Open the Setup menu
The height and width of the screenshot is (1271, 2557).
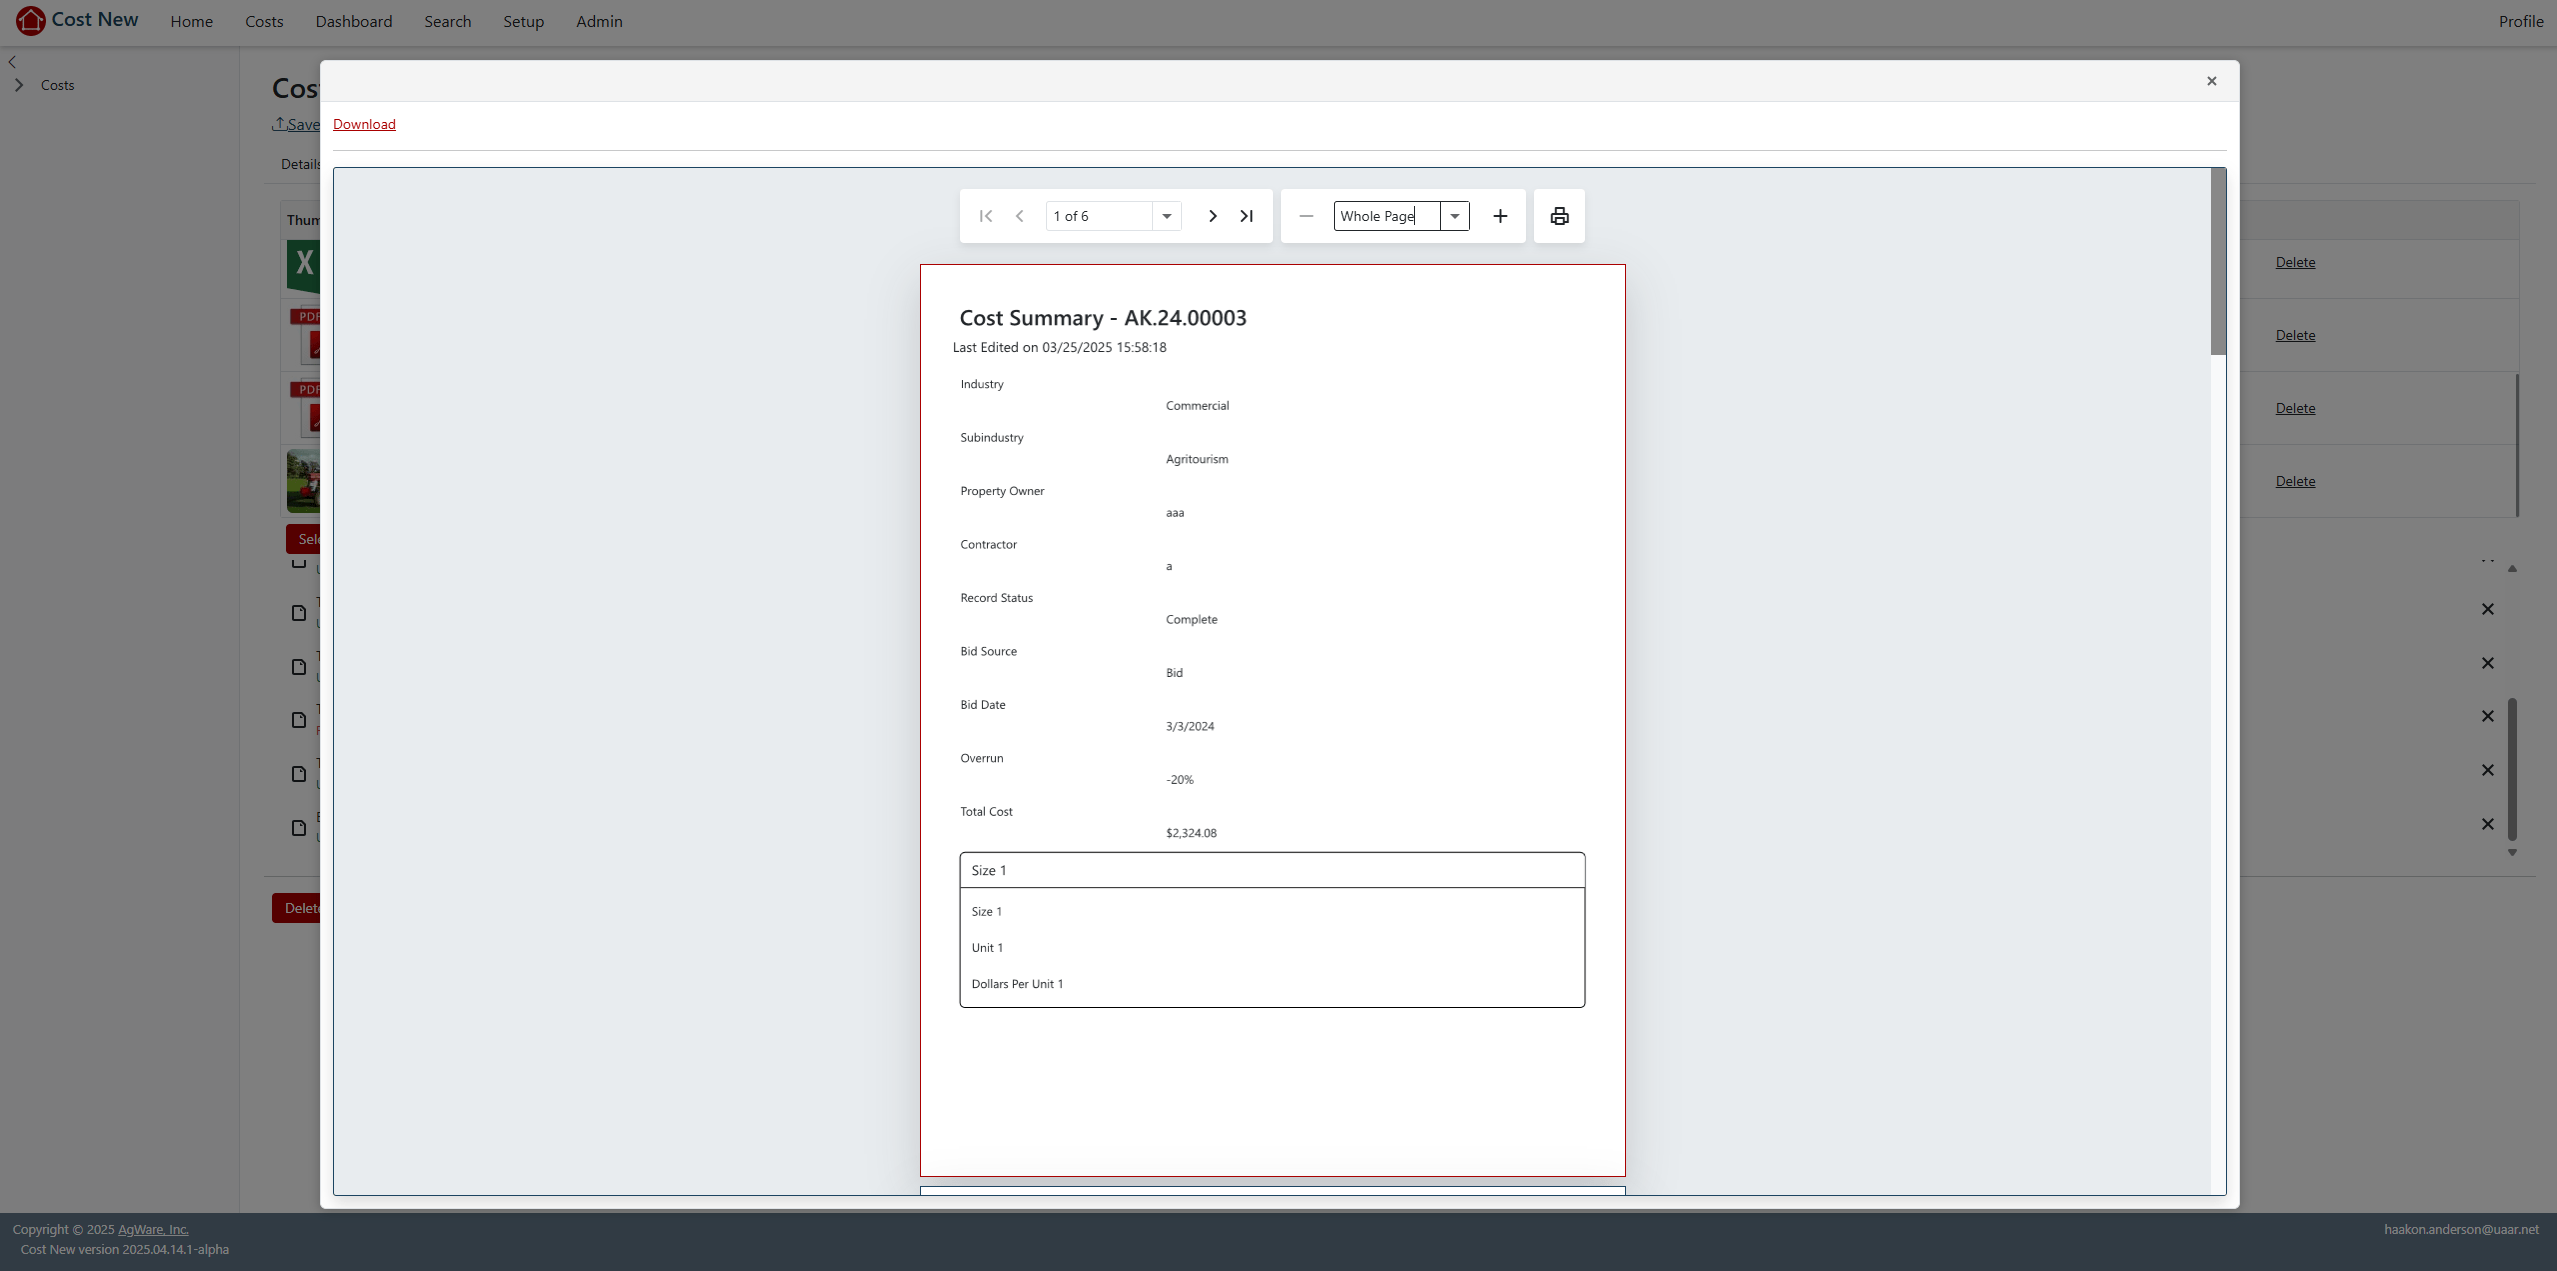(523, 21)
